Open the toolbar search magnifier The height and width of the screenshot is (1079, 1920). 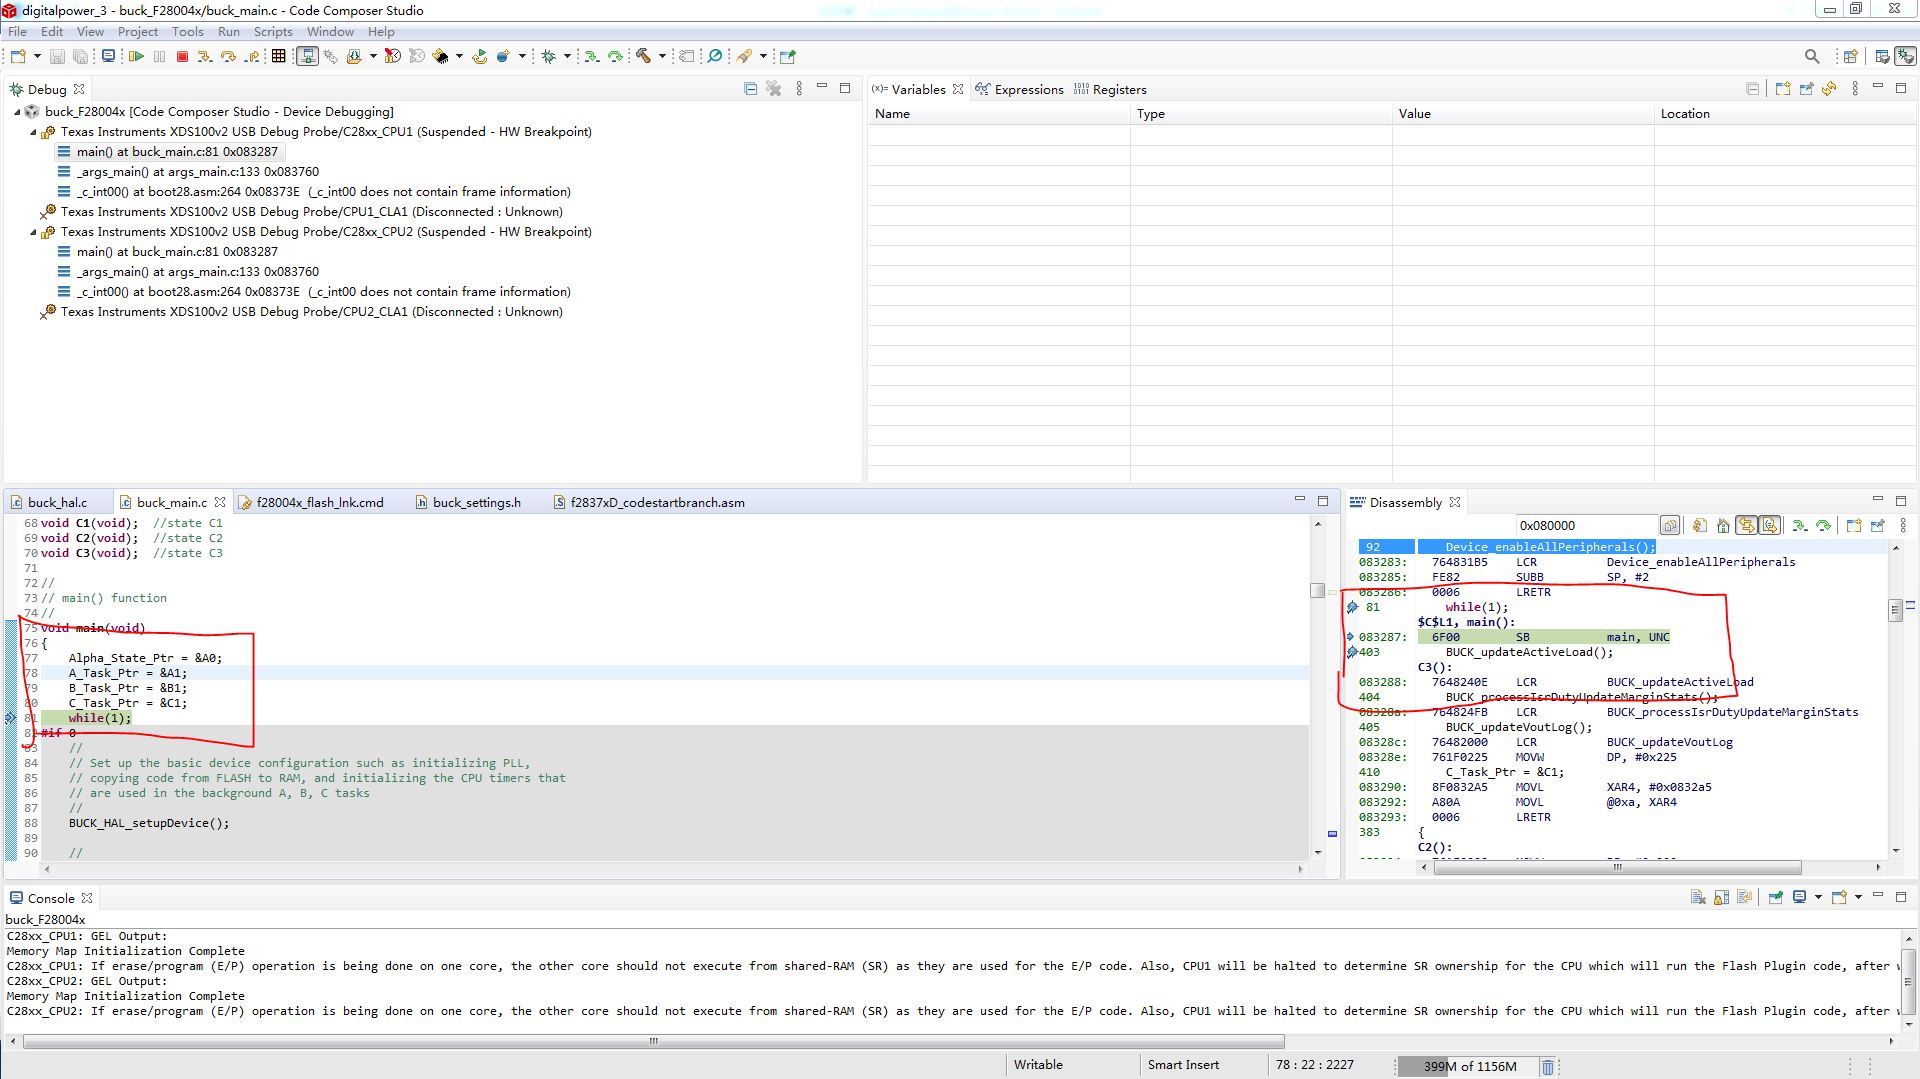pyautogui.click(x=1811, y=57)
